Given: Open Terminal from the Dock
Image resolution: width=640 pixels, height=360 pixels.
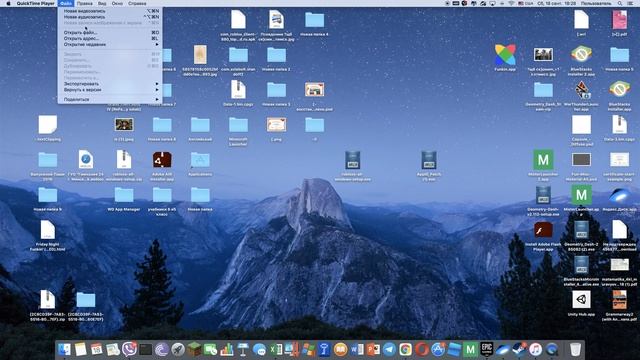Looking at the screenshot, I should click(x=145, y=349).
